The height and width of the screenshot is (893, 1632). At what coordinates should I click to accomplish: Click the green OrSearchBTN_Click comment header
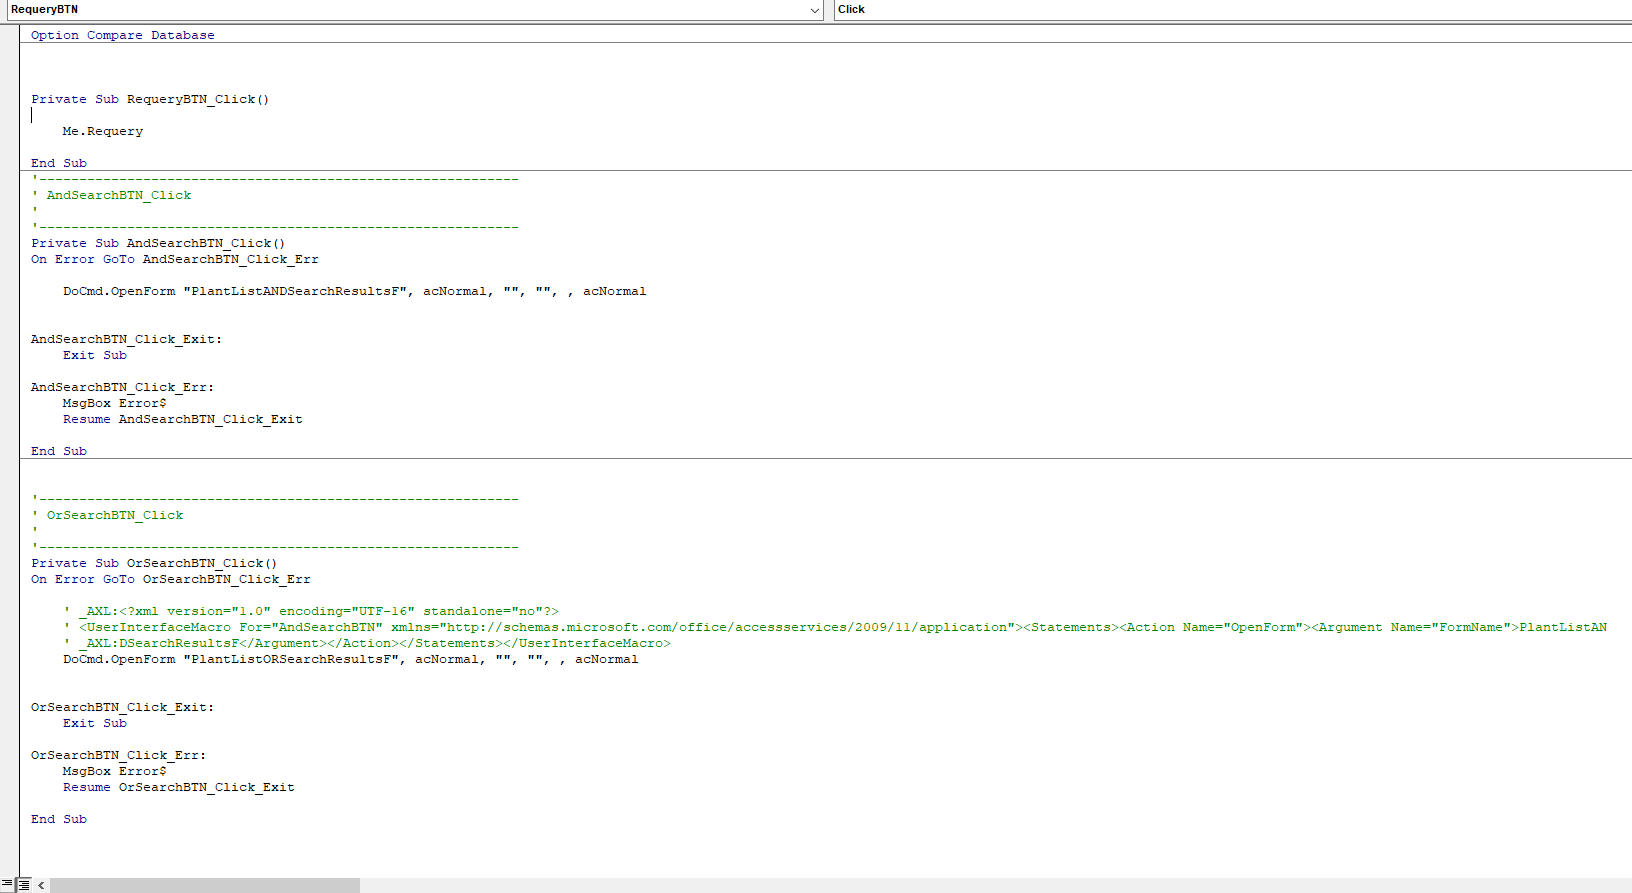click(114, 515)
